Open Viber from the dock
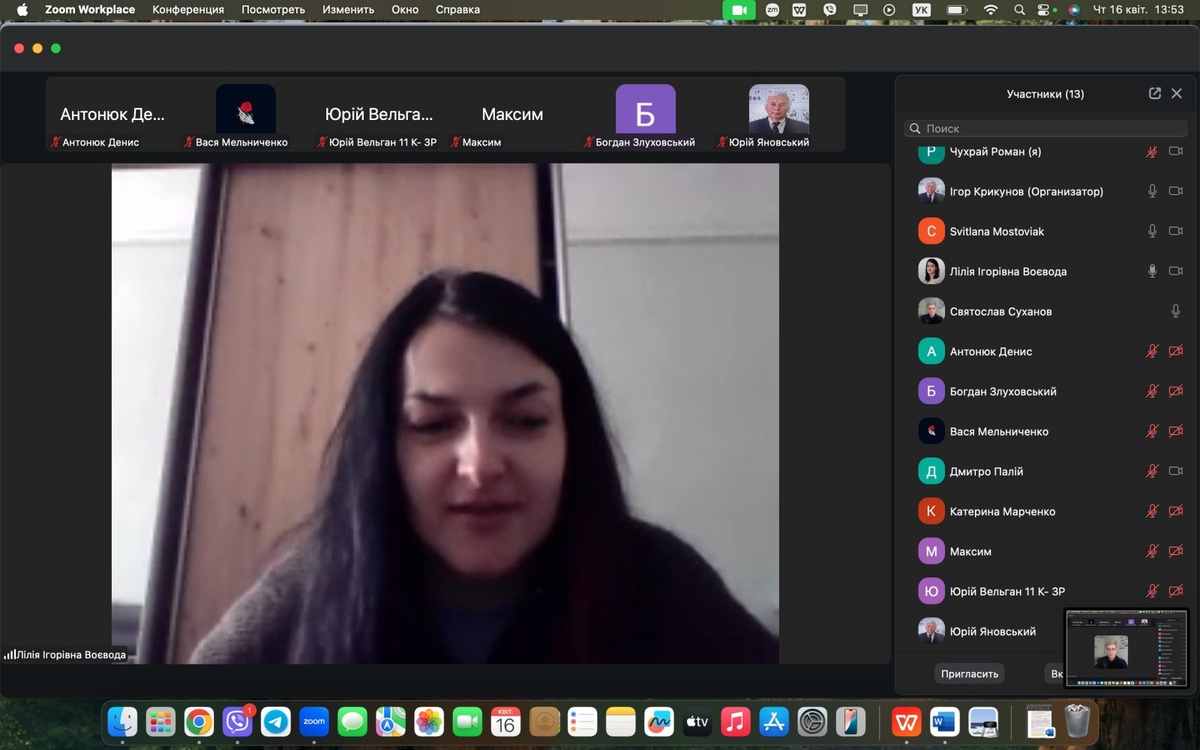Viewport: 1200px width, 750px height. pyautogui.click(x=237, y=721)
